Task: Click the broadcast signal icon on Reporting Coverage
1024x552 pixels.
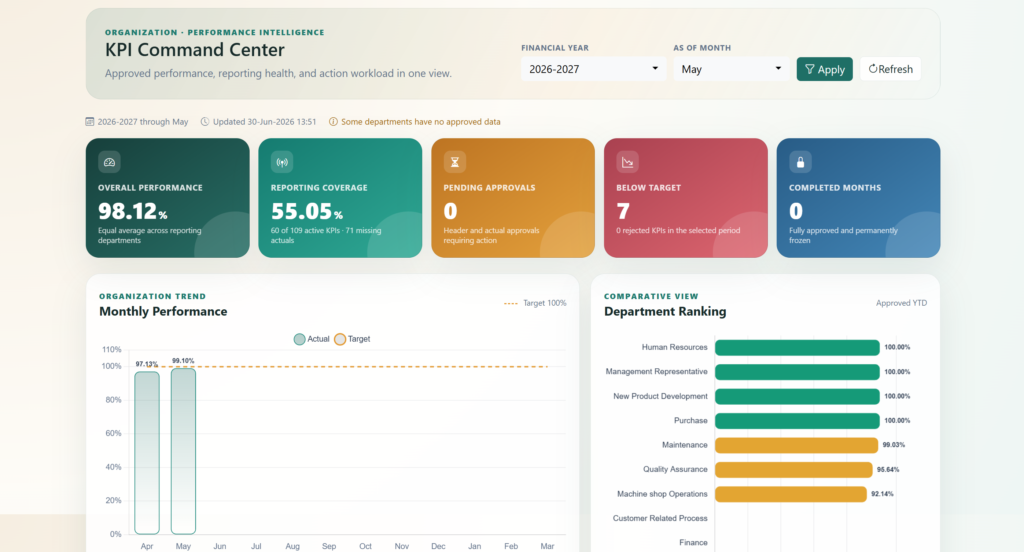Action: point(282,162)
